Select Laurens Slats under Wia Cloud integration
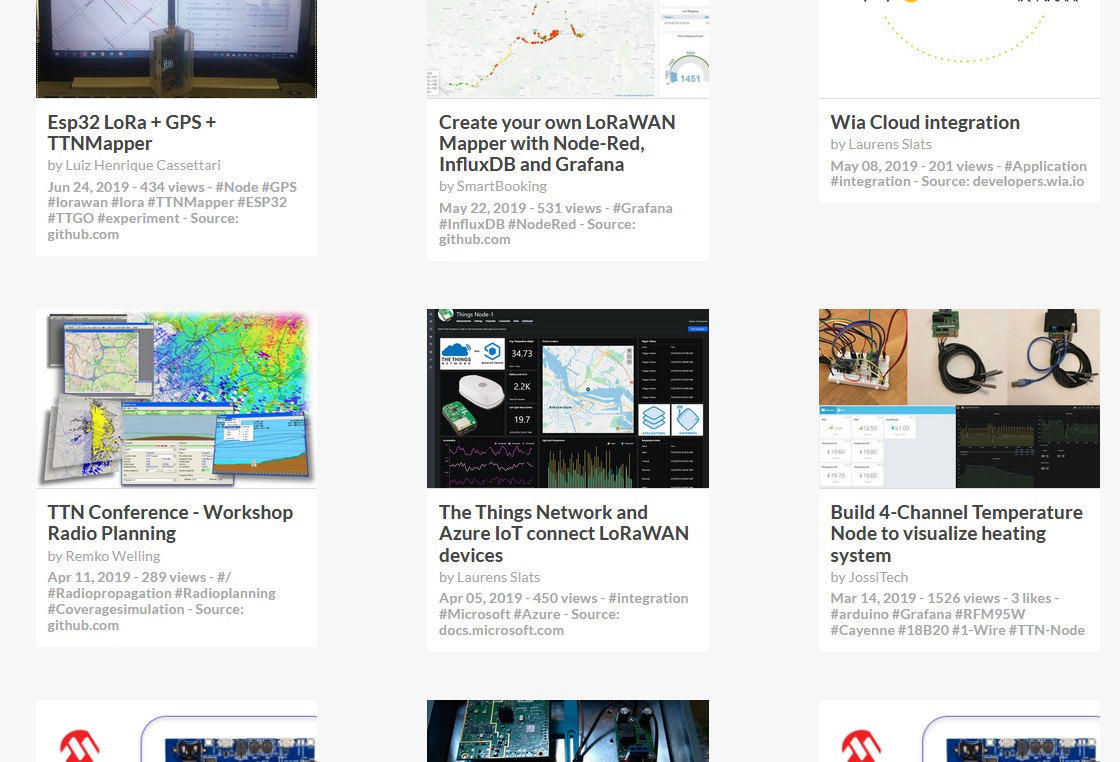 click(x=890, y=144)
